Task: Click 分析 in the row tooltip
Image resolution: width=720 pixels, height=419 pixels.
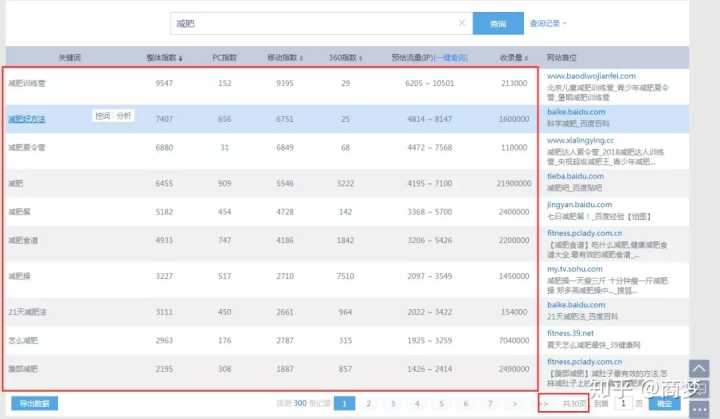Action: (x=124, y=116)
